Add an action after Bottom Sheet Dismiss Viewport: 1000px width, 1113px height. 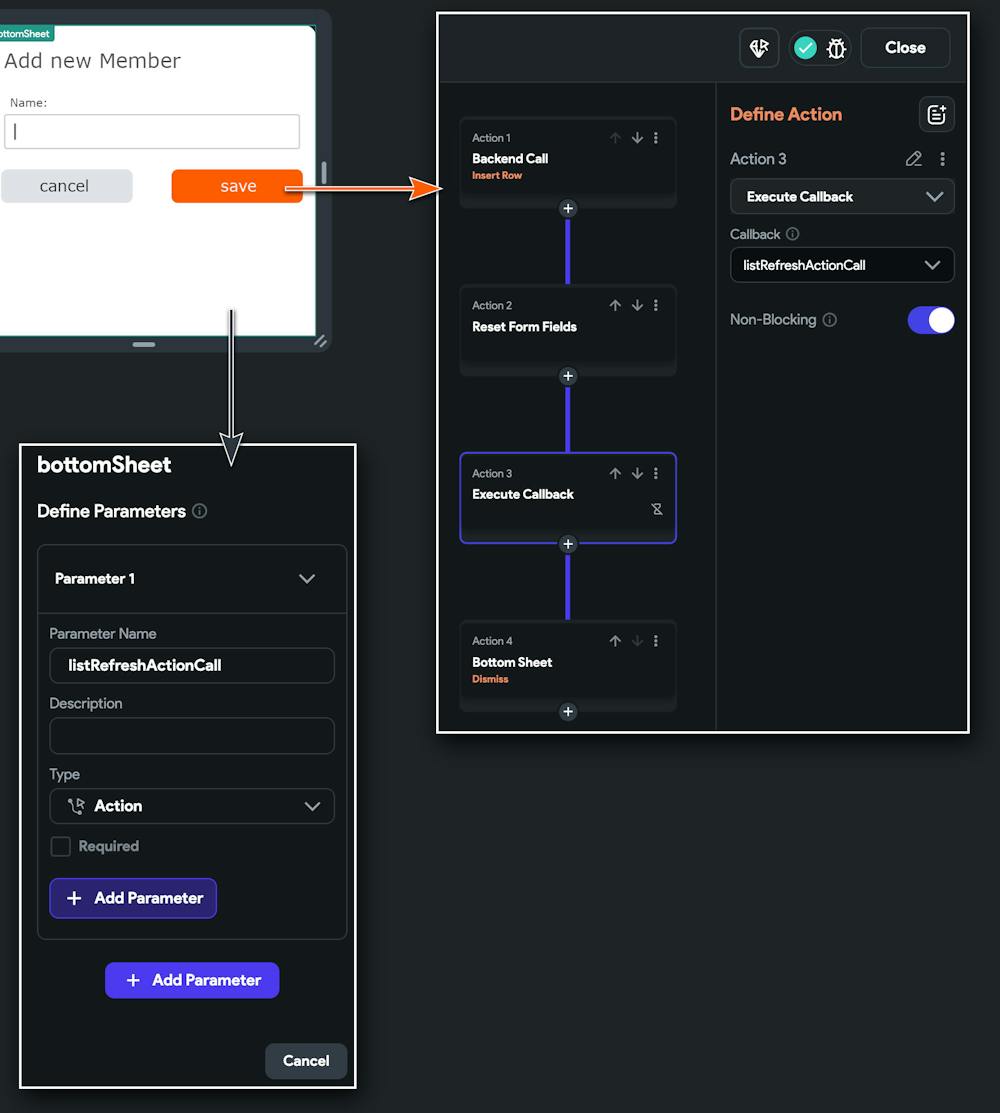(x=568, y=712)
